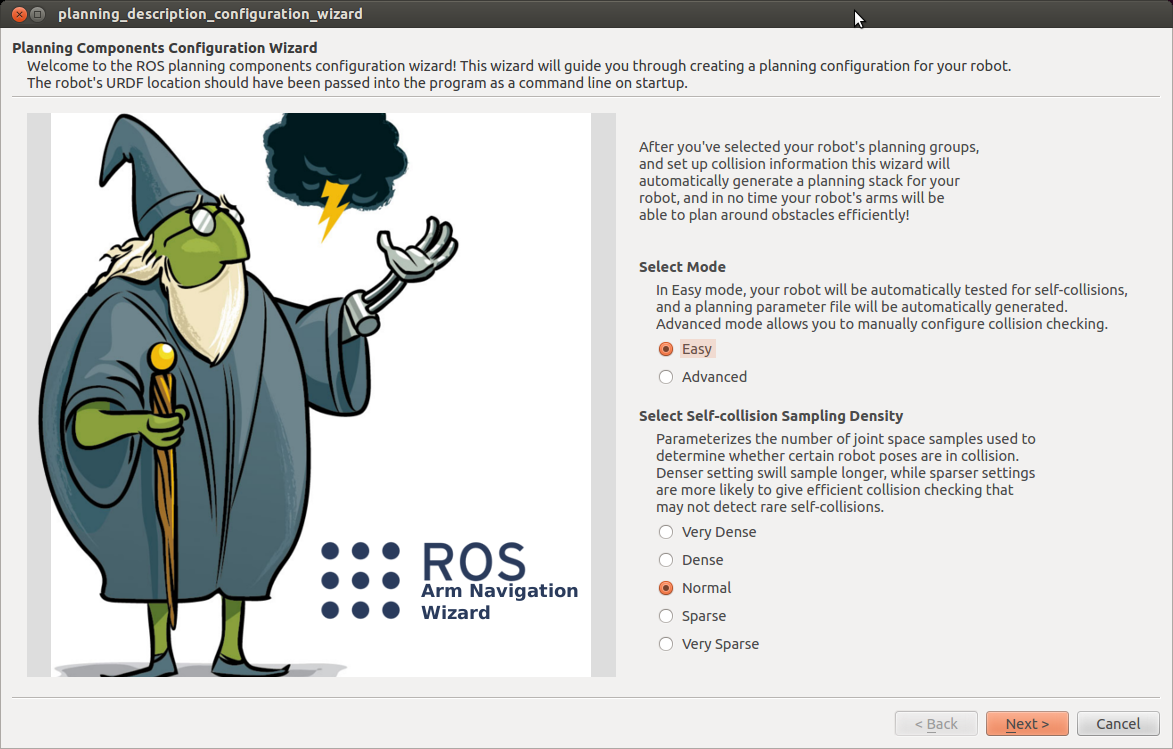The height and width of the screenshot is (749, 1173).
Task: Select Normal sampling density
Action: pos(666,588)
